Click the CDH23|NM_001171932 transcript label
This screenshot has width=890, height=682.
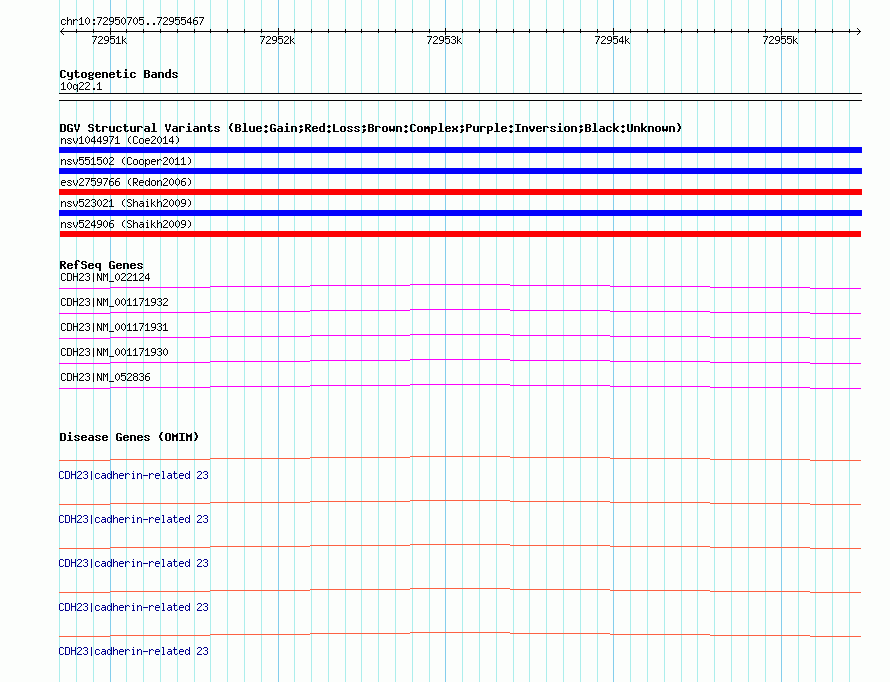[114, 302]
